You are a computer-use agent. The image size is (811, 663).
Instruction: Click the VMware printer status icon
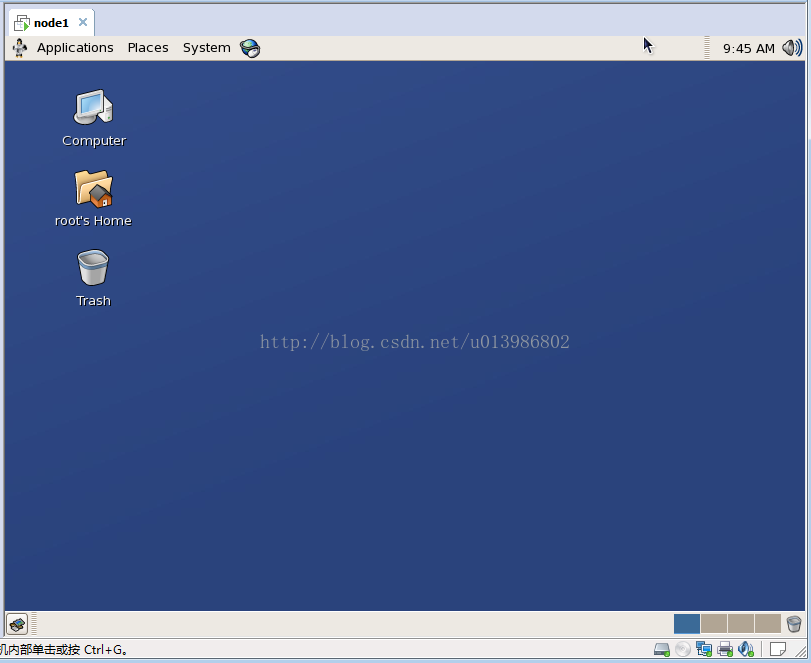pos(725,649)
